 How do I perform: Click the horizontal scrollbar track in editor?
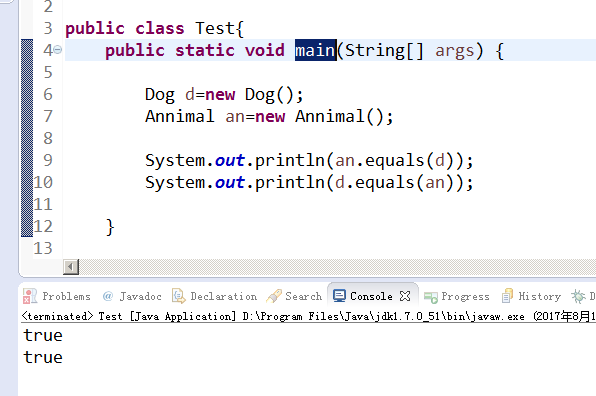pos(337,267)
